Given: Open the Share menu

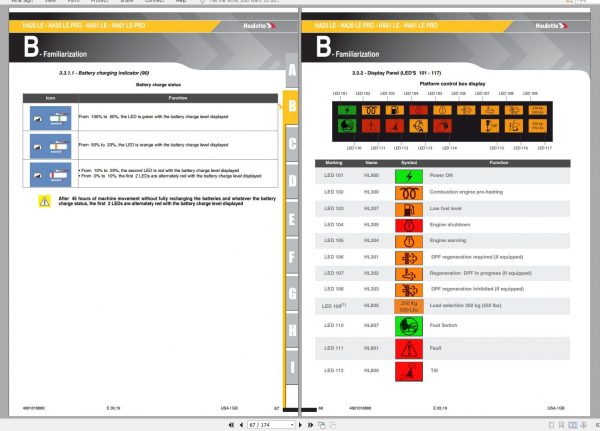Looking at the screenshot, I should pos(127,2).
